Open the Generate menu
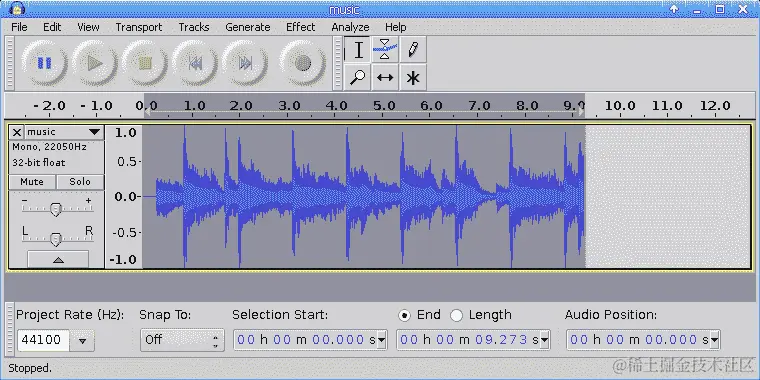Screen dimensions: 760x380 248,27
